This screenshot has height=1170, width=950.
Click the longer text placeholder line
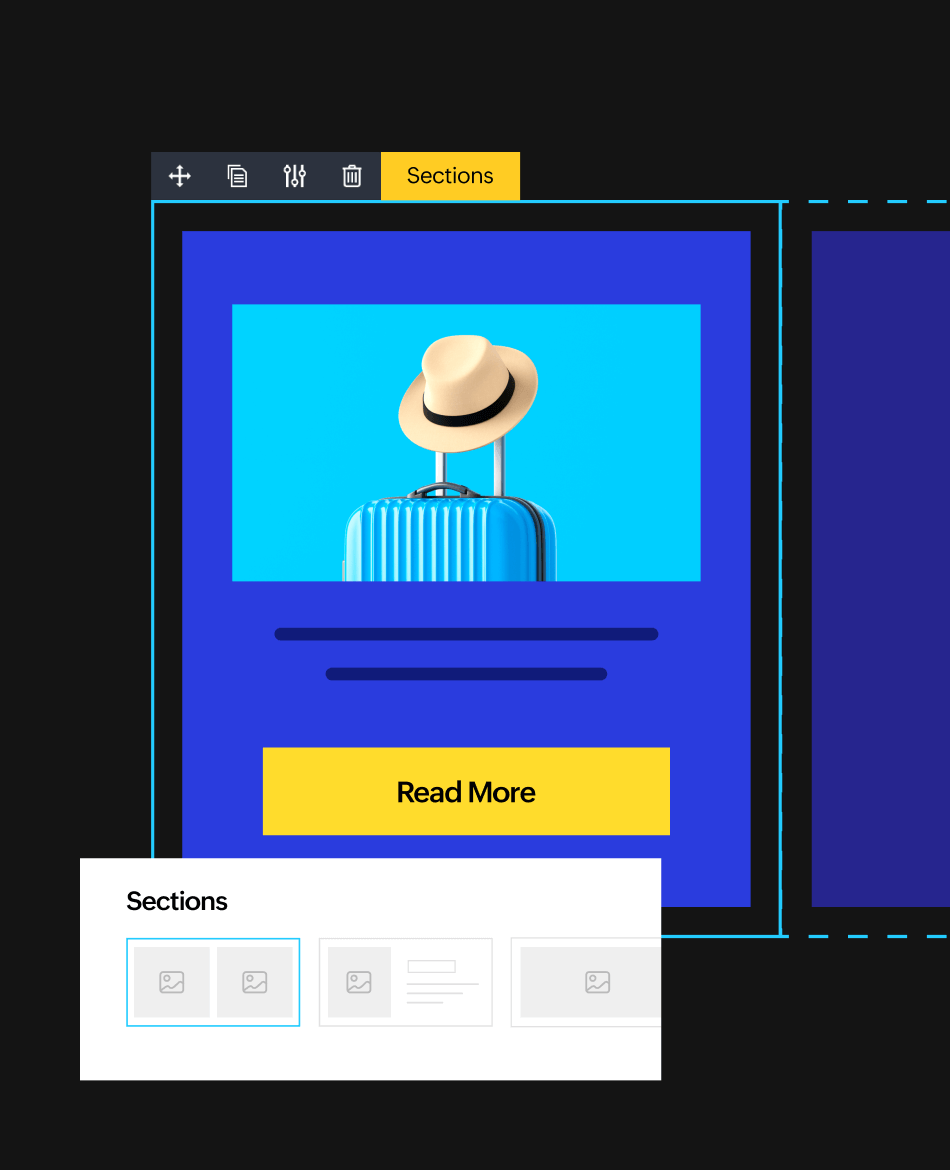(x=466, y=634)
